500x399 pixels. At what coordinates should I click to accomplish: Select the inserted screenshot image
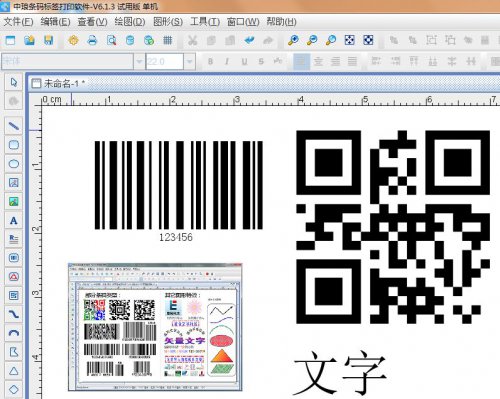click(155, 327)
